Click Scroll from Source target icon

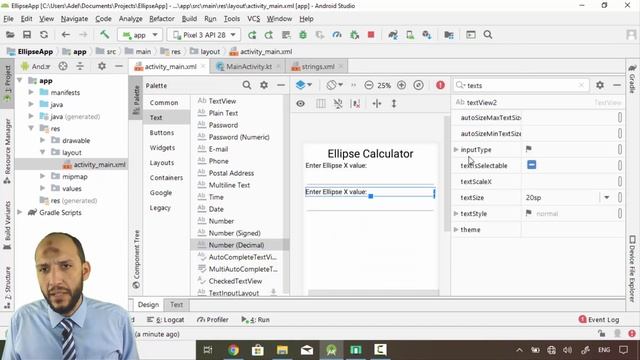coord(63,66)
